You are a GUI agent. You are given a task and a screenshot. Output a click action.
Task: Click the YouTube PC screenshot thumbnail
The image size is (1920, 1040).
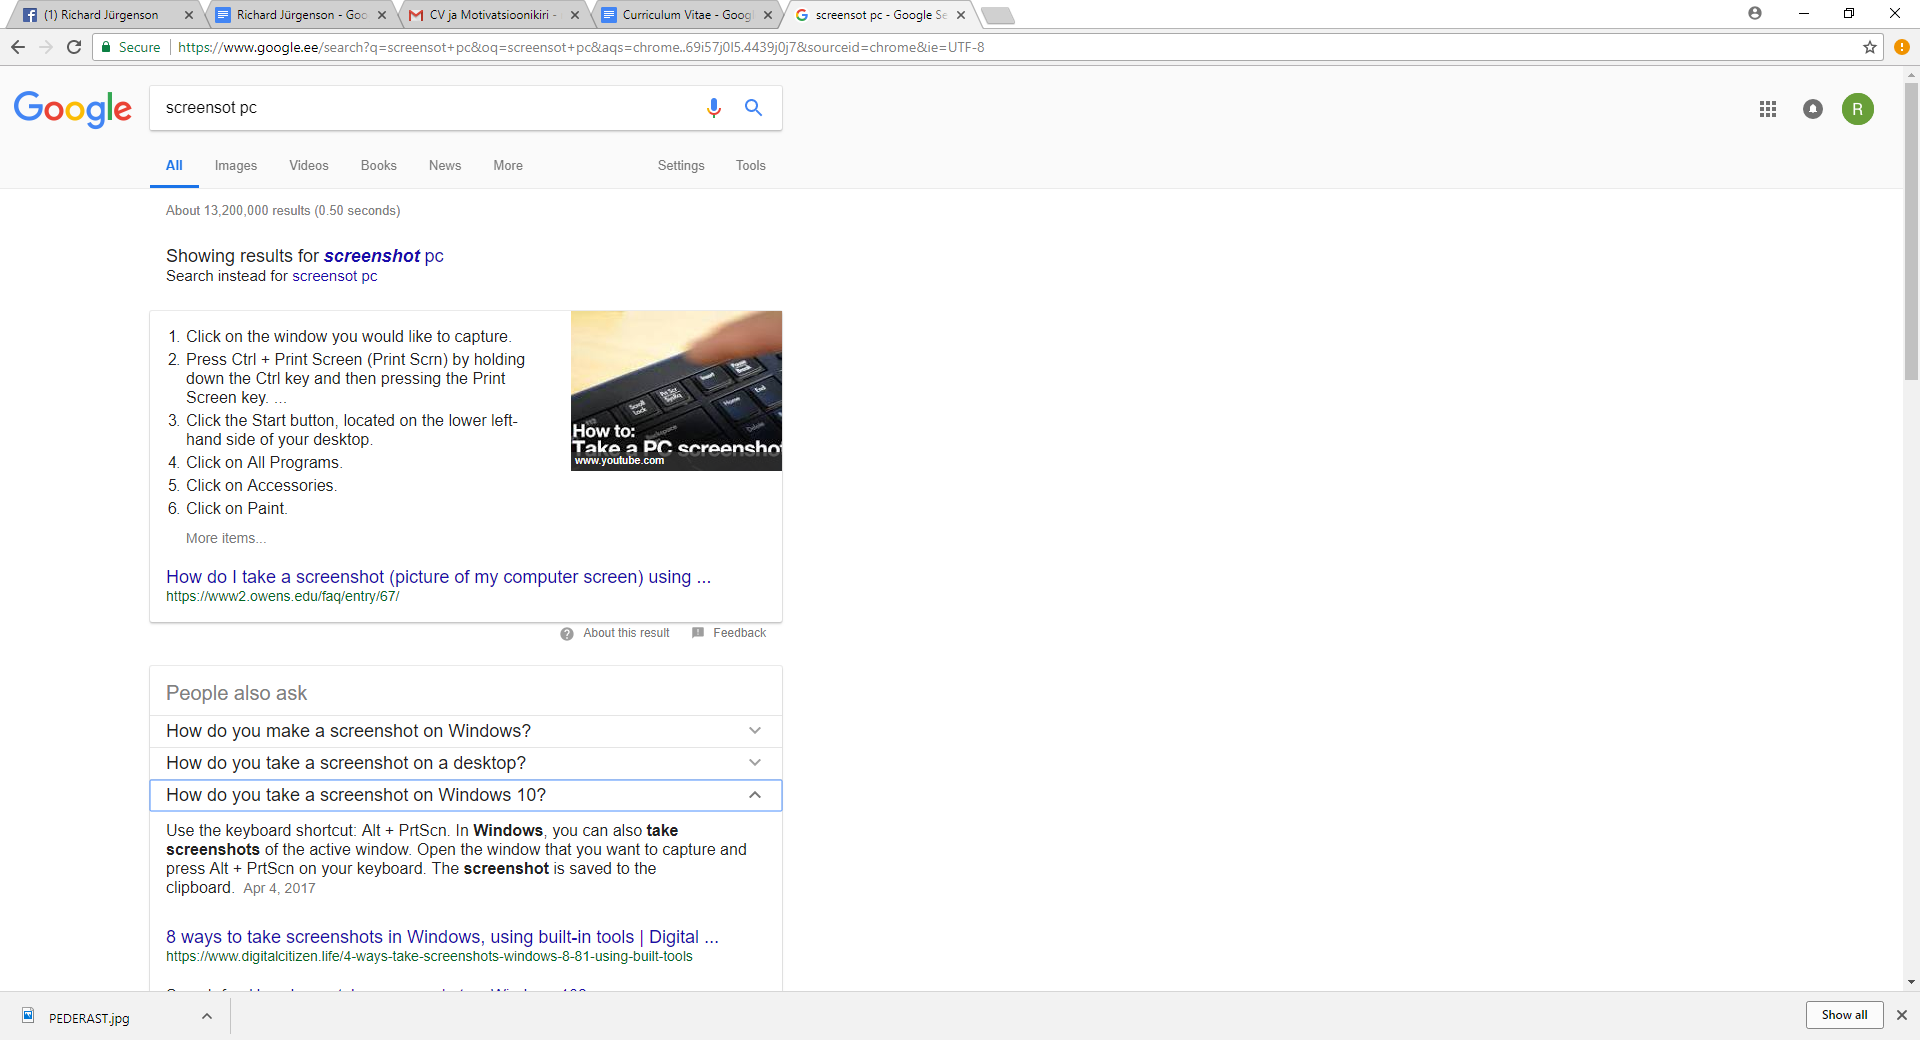676,391
